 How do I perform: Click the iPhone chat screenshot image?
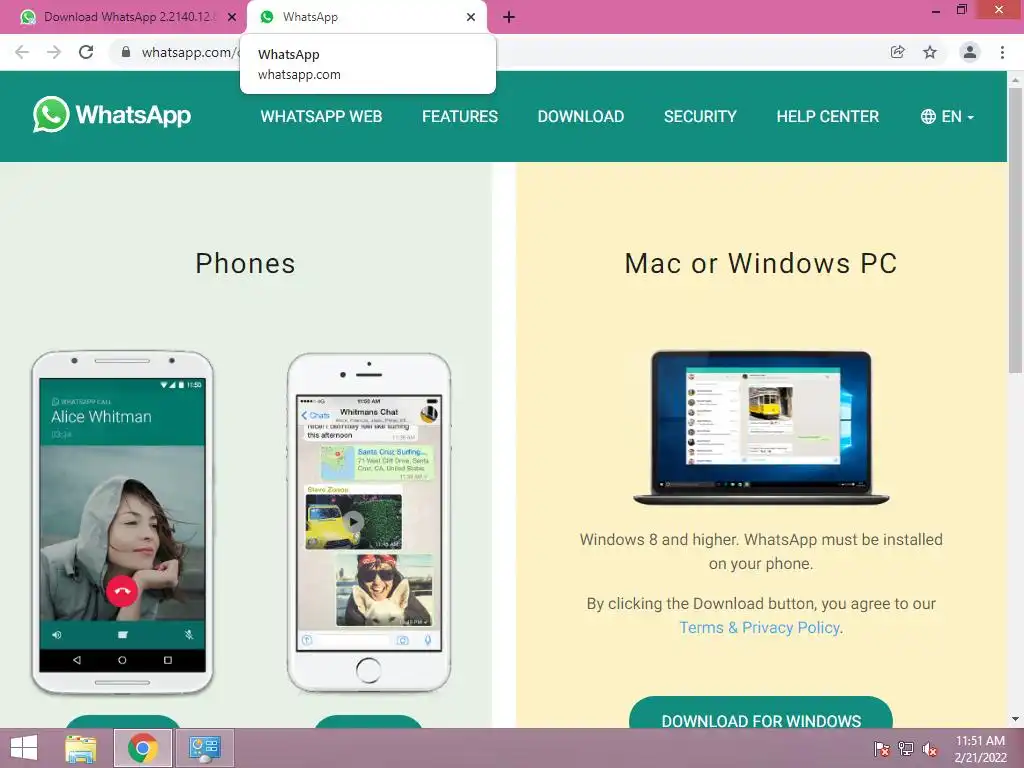click(369, 522)
